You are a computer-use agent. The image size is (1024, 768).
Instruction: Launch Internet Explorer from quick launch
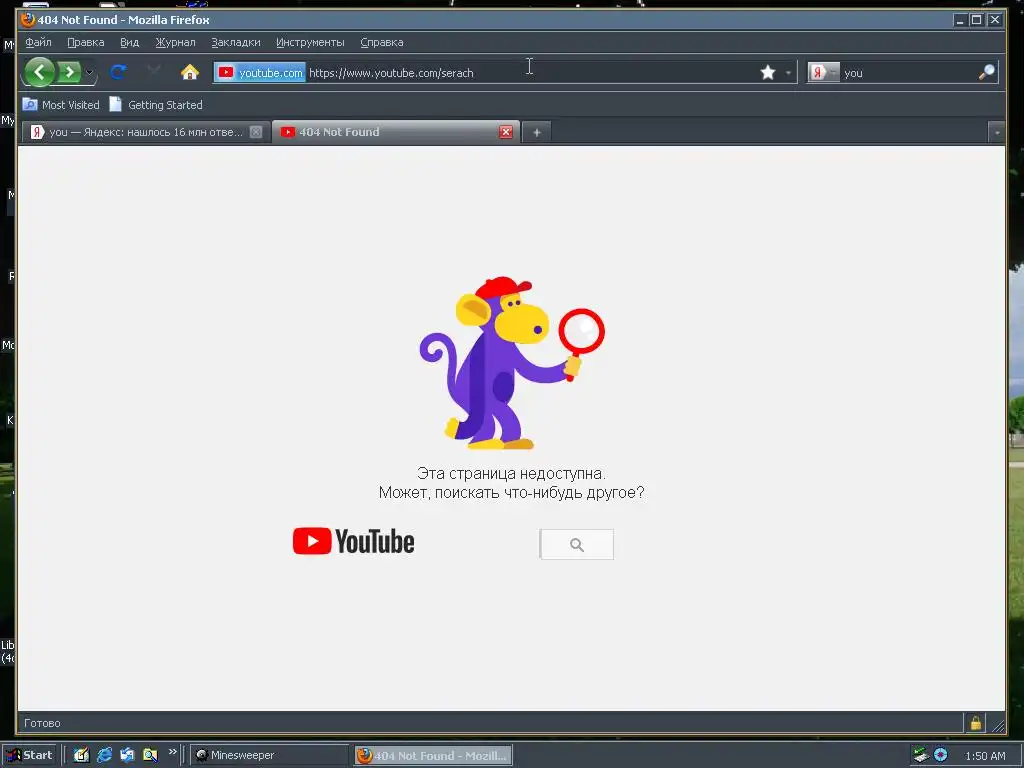click(x=104, y=755)
